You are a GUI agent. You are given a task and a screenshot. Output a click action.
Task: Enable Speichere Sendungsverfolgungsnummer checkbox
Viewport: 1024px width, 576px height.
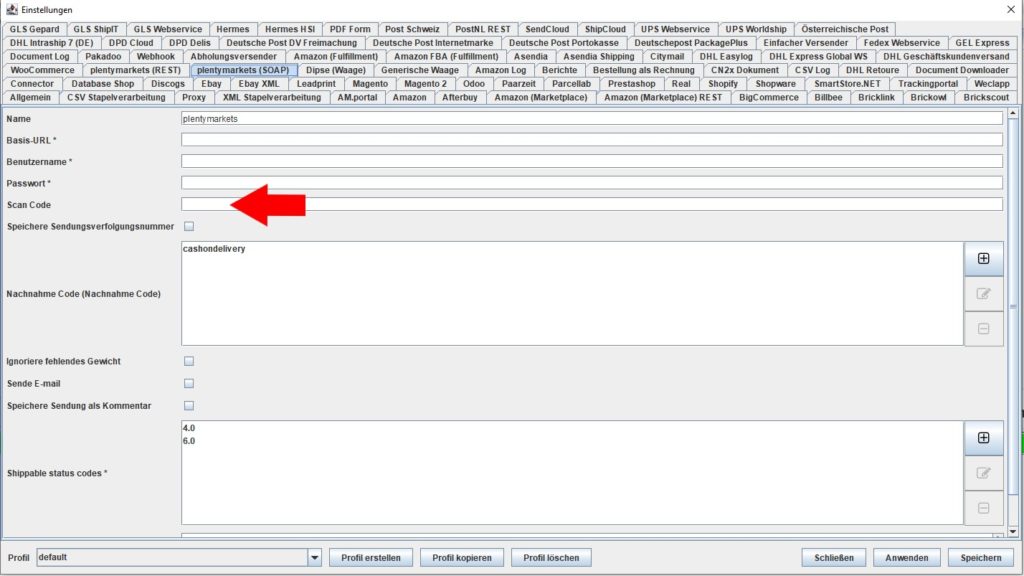pyautogui.click(x=189, y=226)
